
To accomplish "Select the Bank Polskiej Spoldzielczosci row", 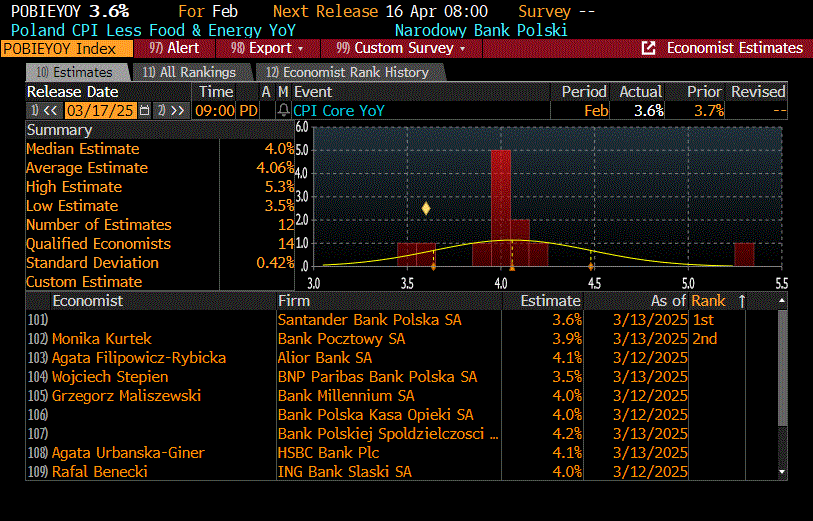I will click(402, 434).
